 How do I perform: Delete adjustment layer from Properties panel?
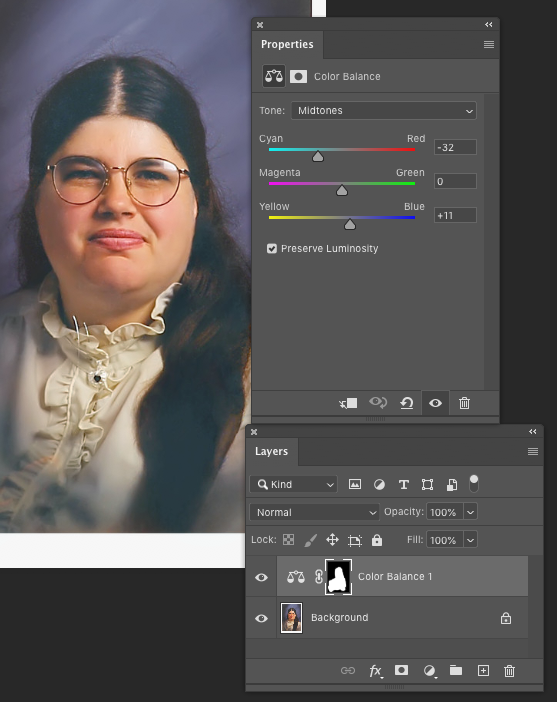click(464, 403)
